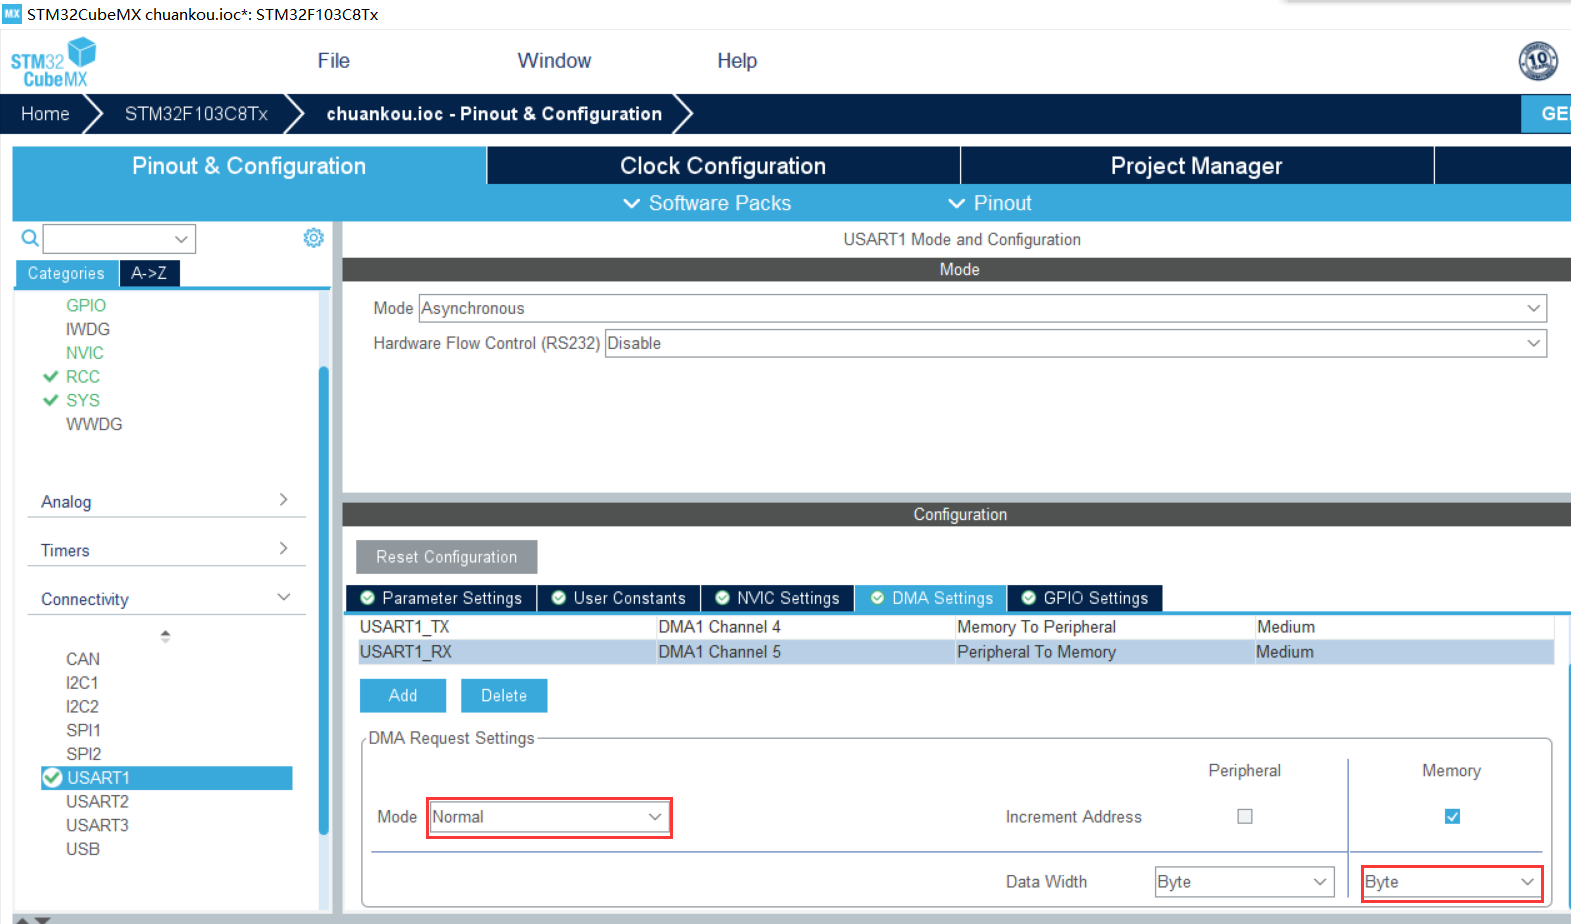
Task: Click Add DMA request button
Action: point(403,696)
